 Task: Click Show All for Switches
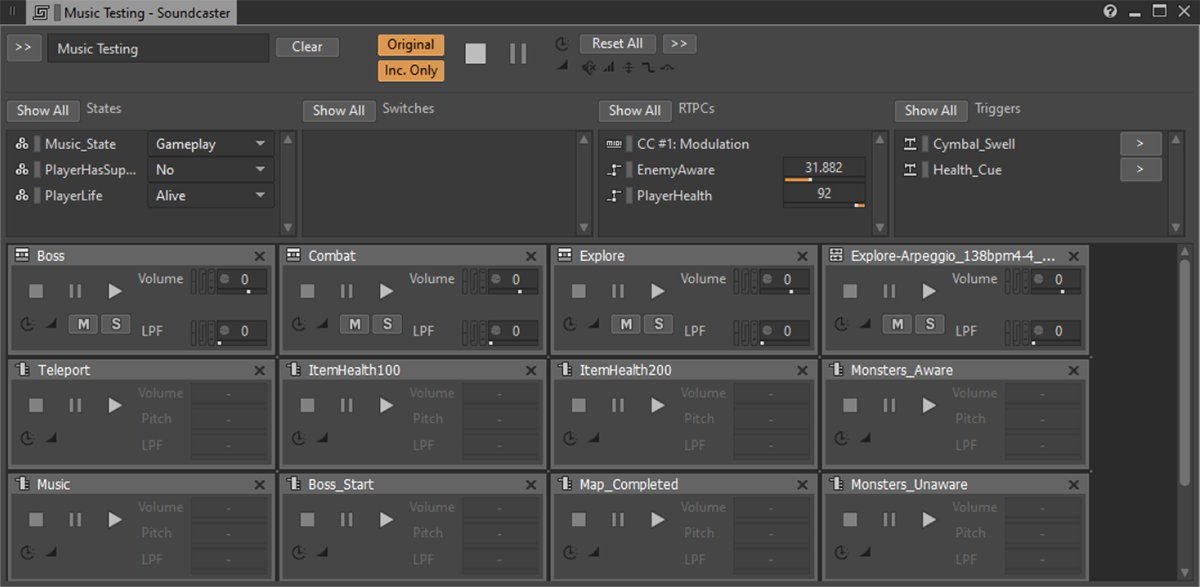pos(339,110)
